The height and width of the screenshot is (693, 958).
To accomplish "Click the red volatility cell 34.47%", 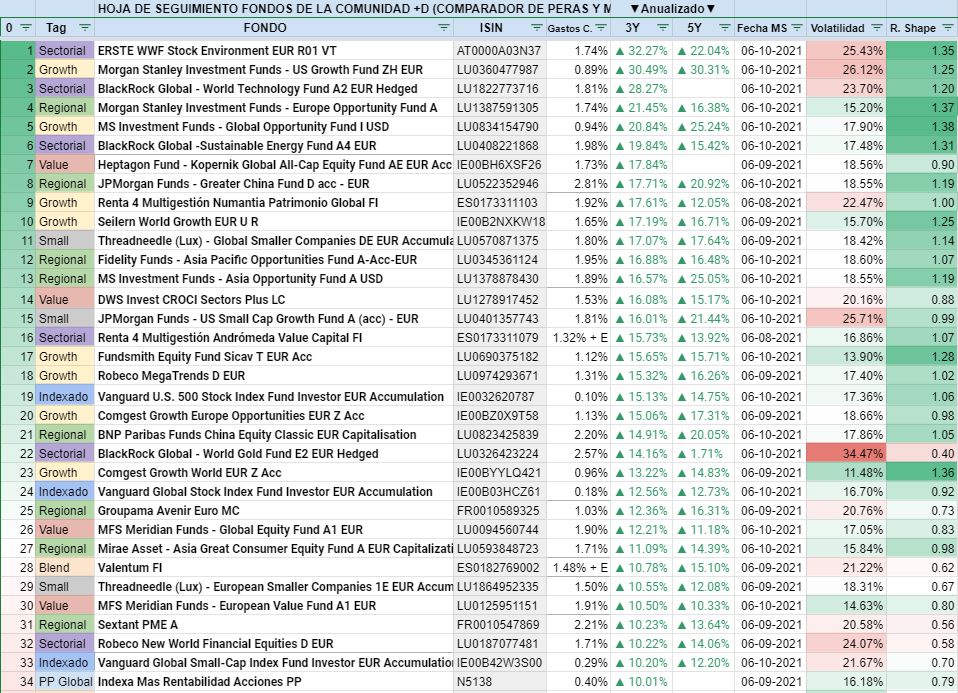I will click(846, 453).
